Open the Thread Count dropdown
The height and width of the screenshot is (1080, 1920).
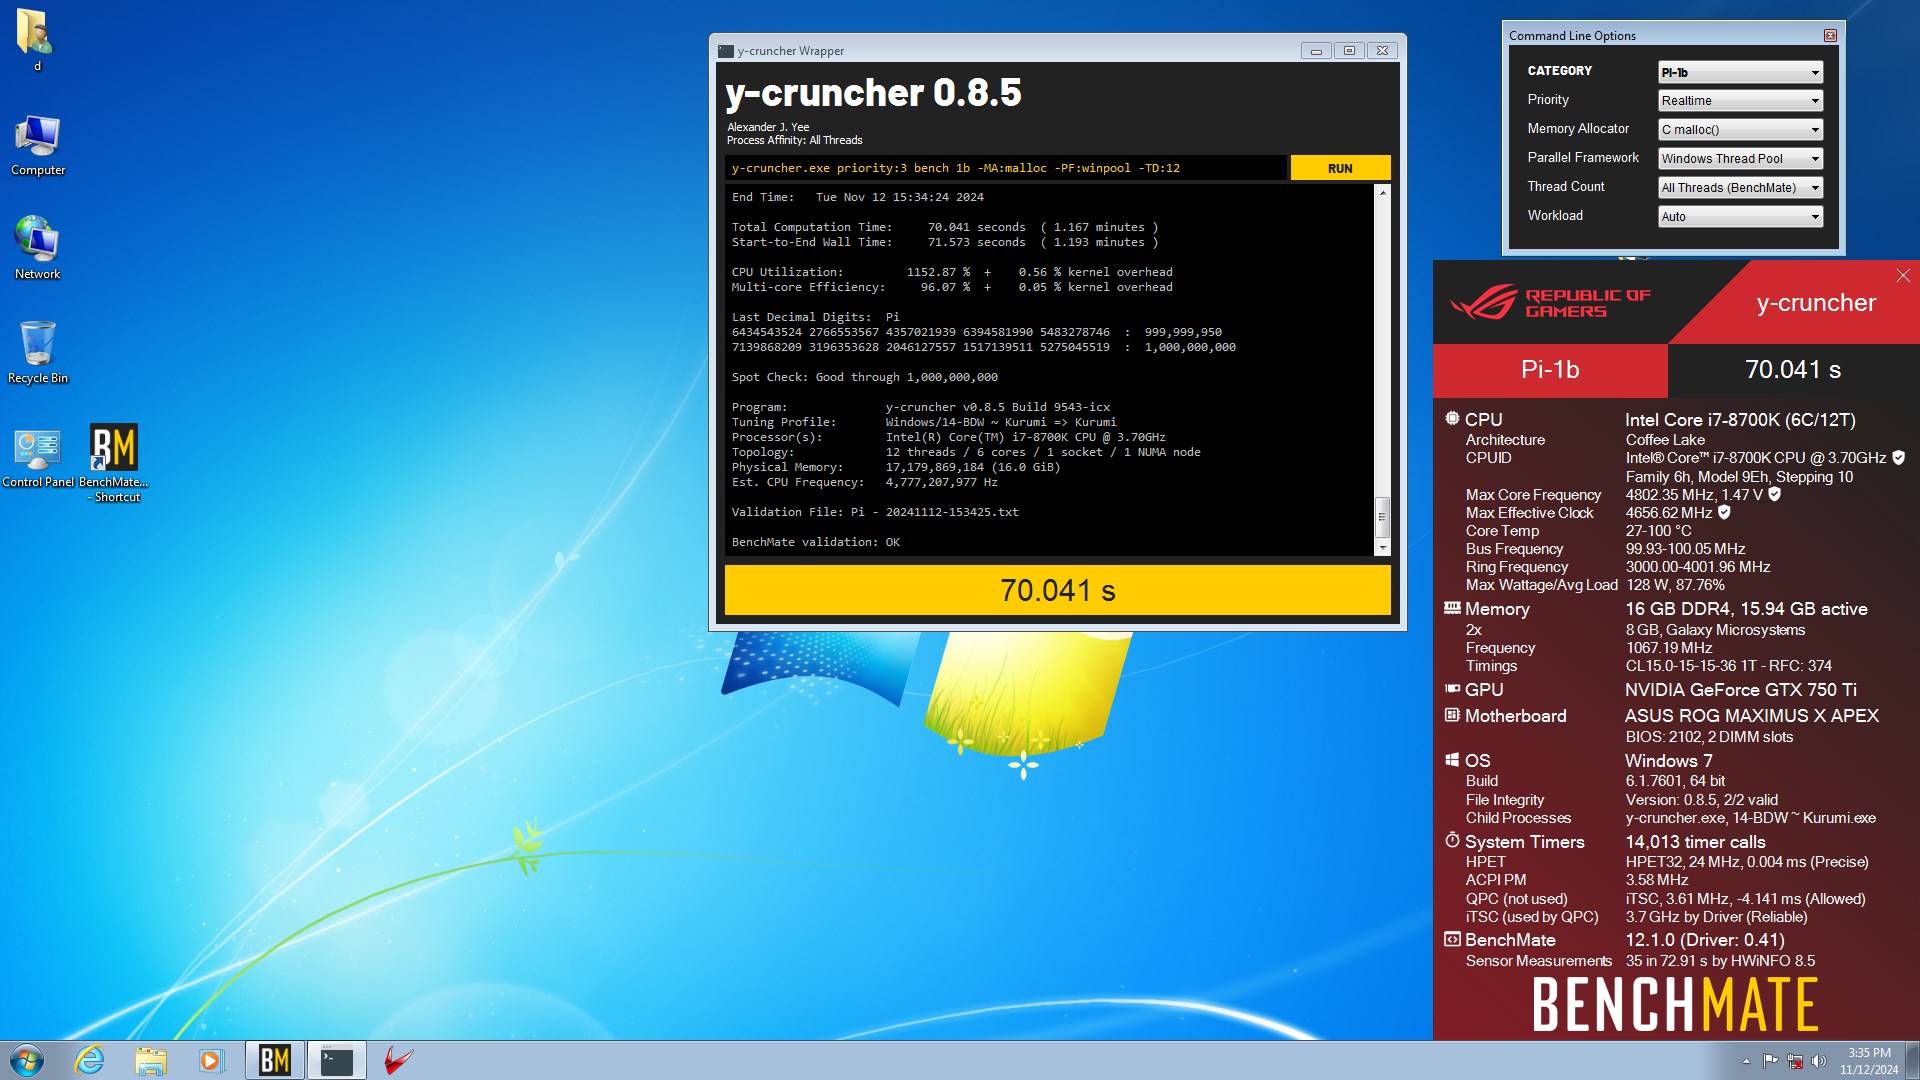(1740, 188)
